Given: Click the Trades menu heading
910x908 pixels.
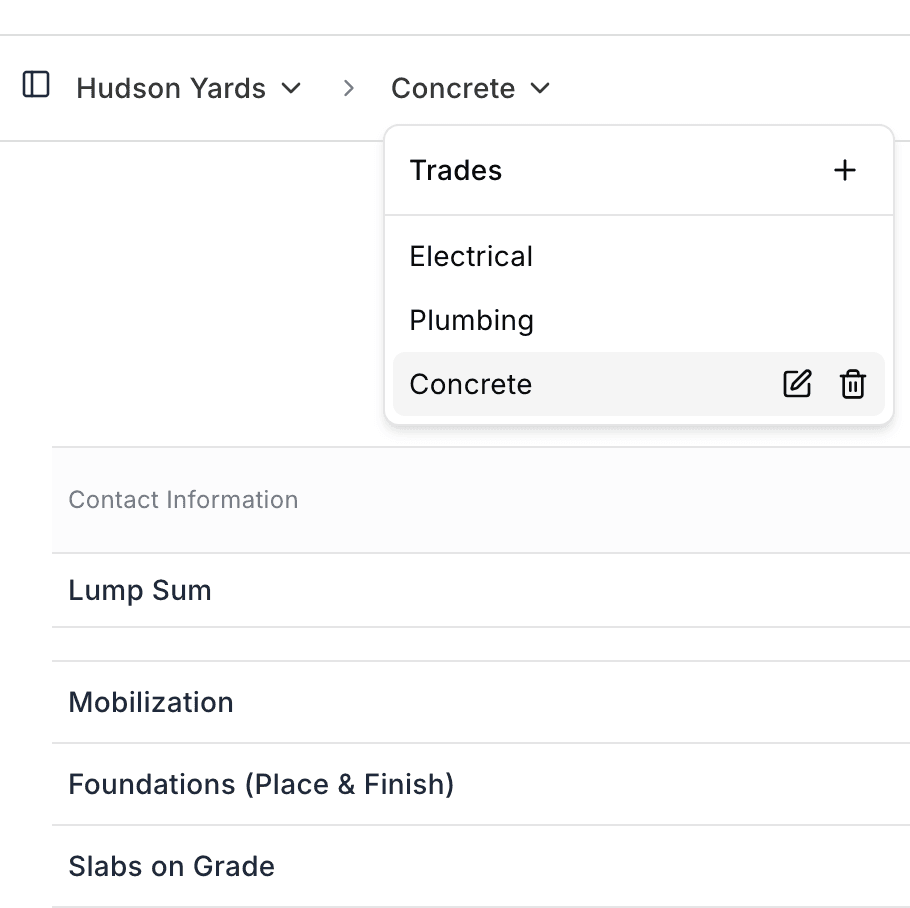Looking at the screenshot, I should 456,170.
